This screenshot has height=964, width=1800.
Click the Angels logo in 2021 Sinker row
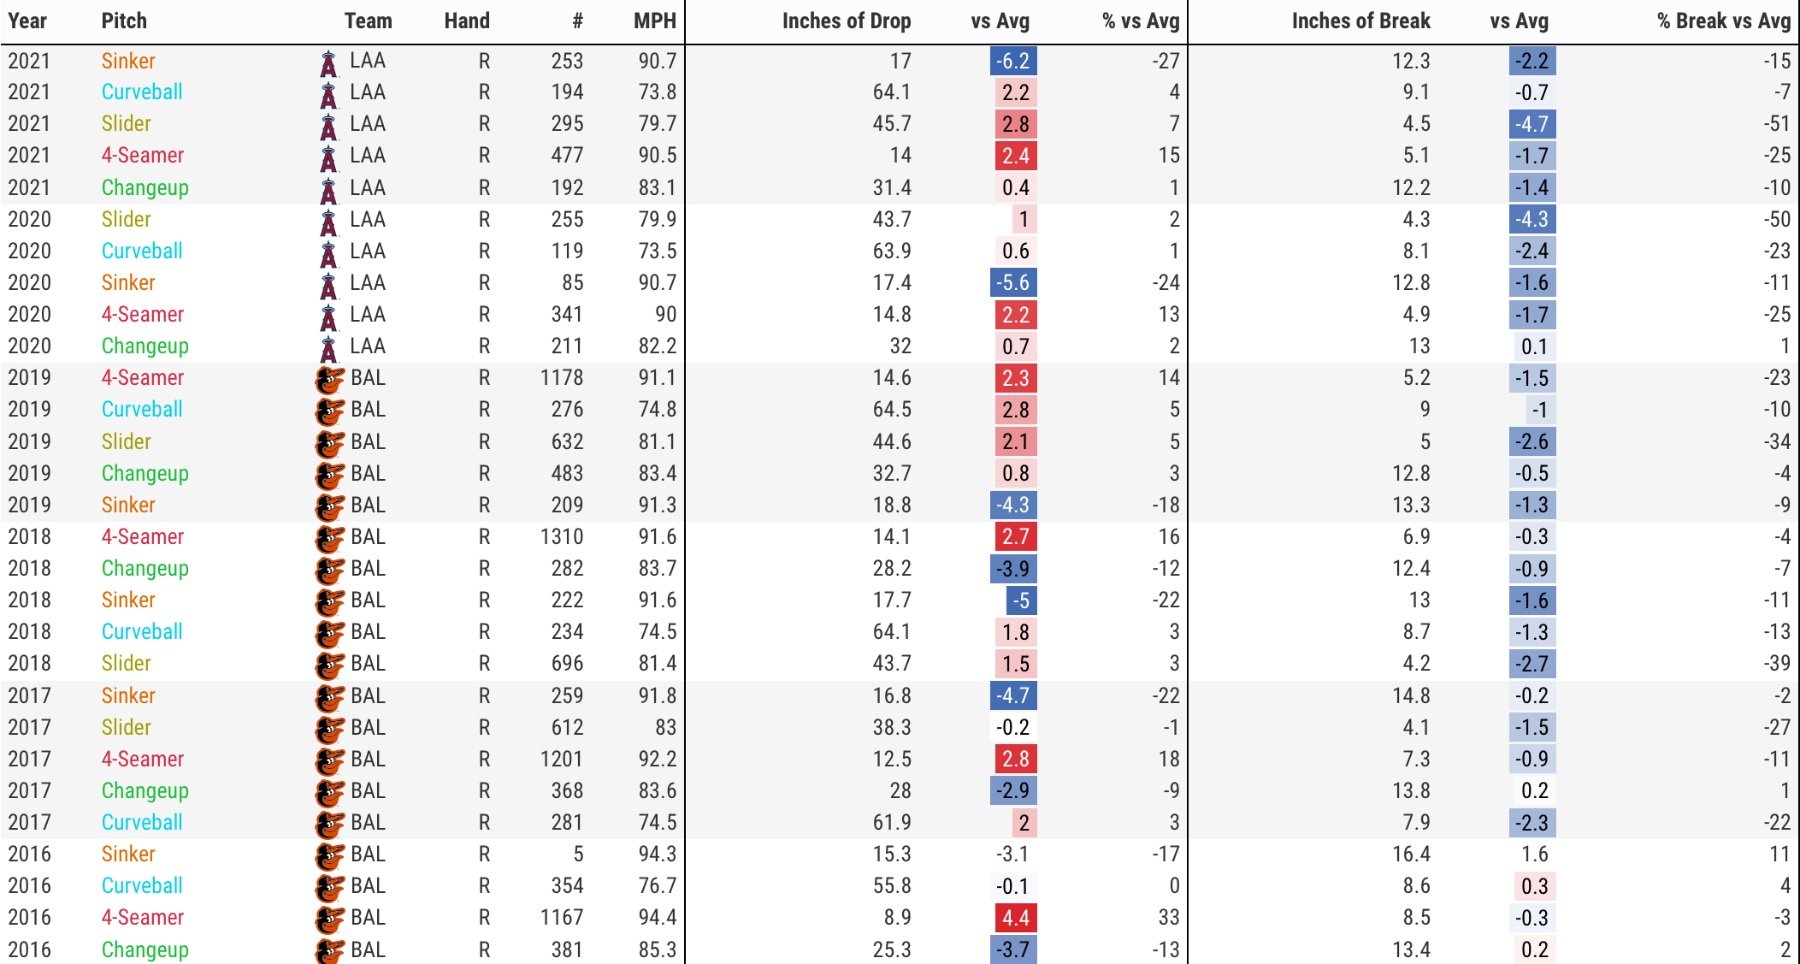328,62
